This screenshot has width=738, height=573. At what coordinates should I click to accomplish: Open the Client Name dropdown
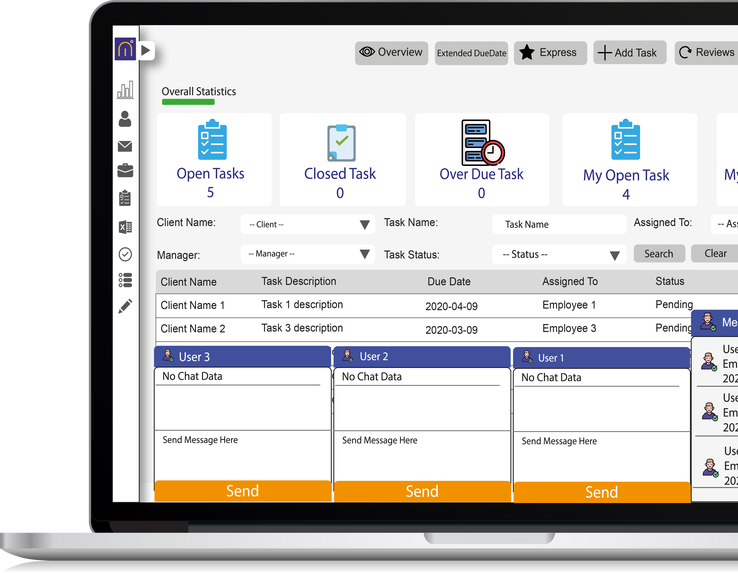[309, 225]
